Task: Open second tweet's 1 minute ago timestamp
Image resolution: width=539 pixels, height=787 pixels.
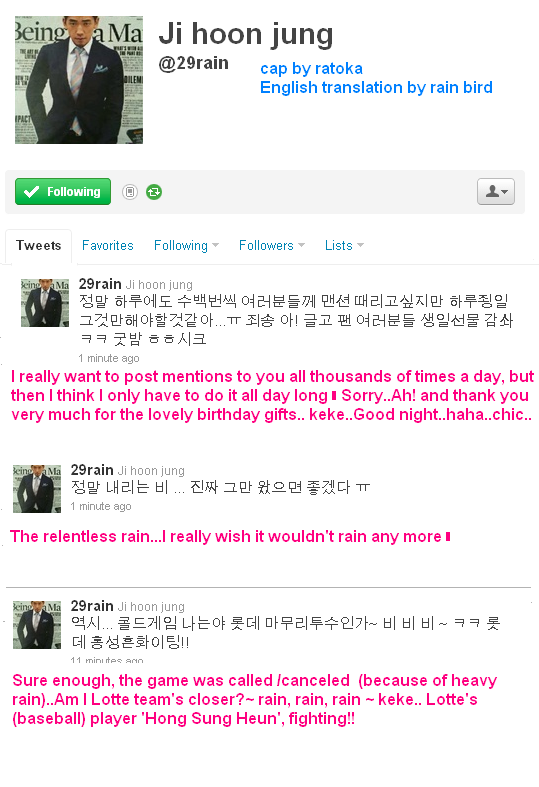Action: tap(101, 506)
